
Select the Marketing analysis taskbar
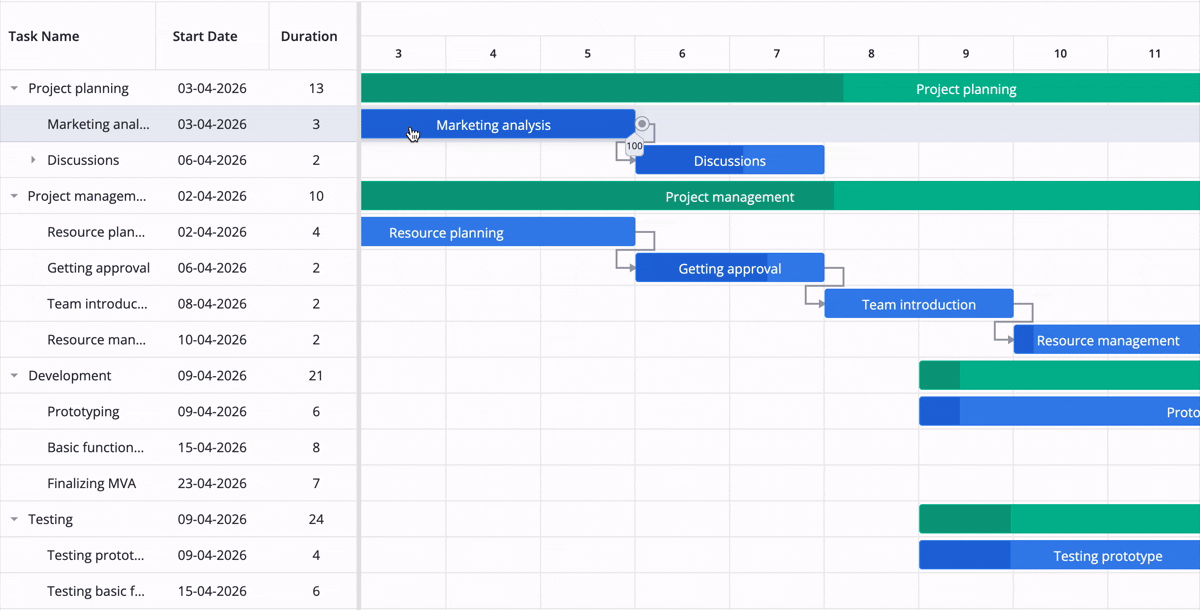click(x=493, y=124)
